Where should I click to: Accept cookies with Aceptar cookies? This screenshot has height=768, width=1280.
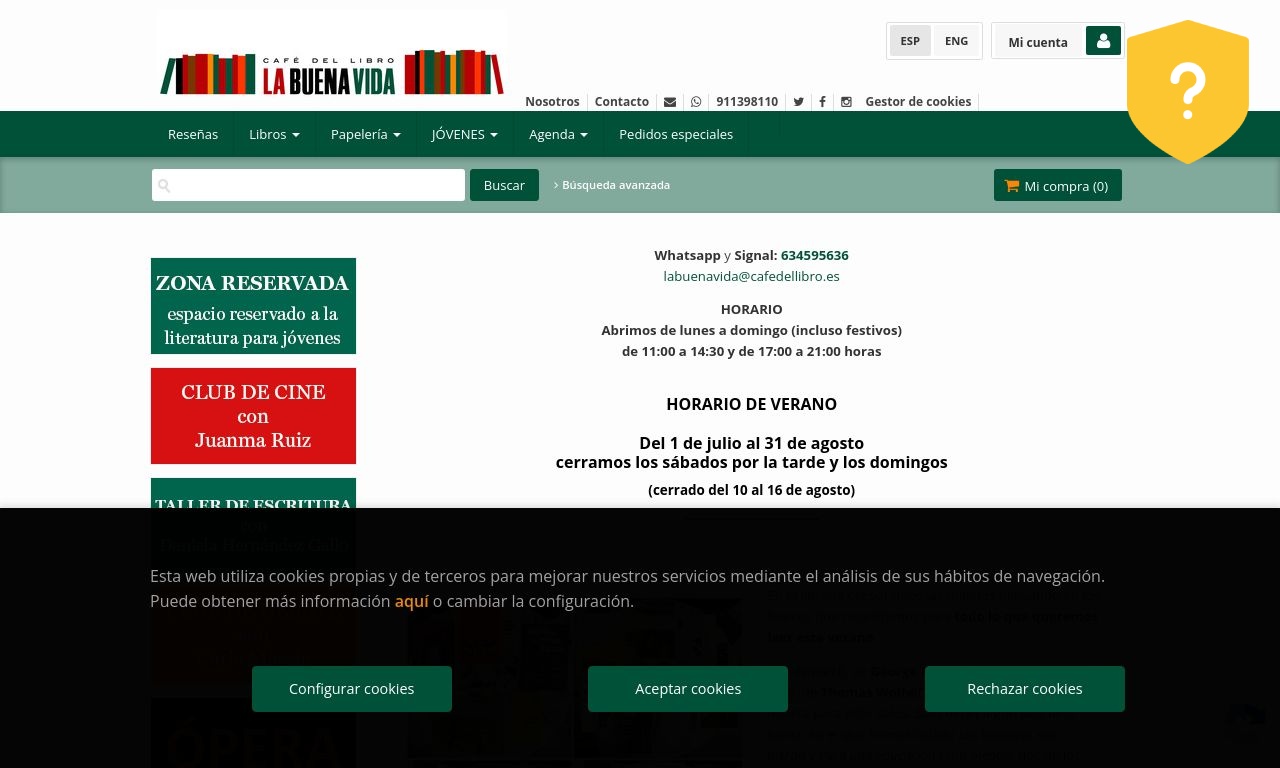pos(688,689)
